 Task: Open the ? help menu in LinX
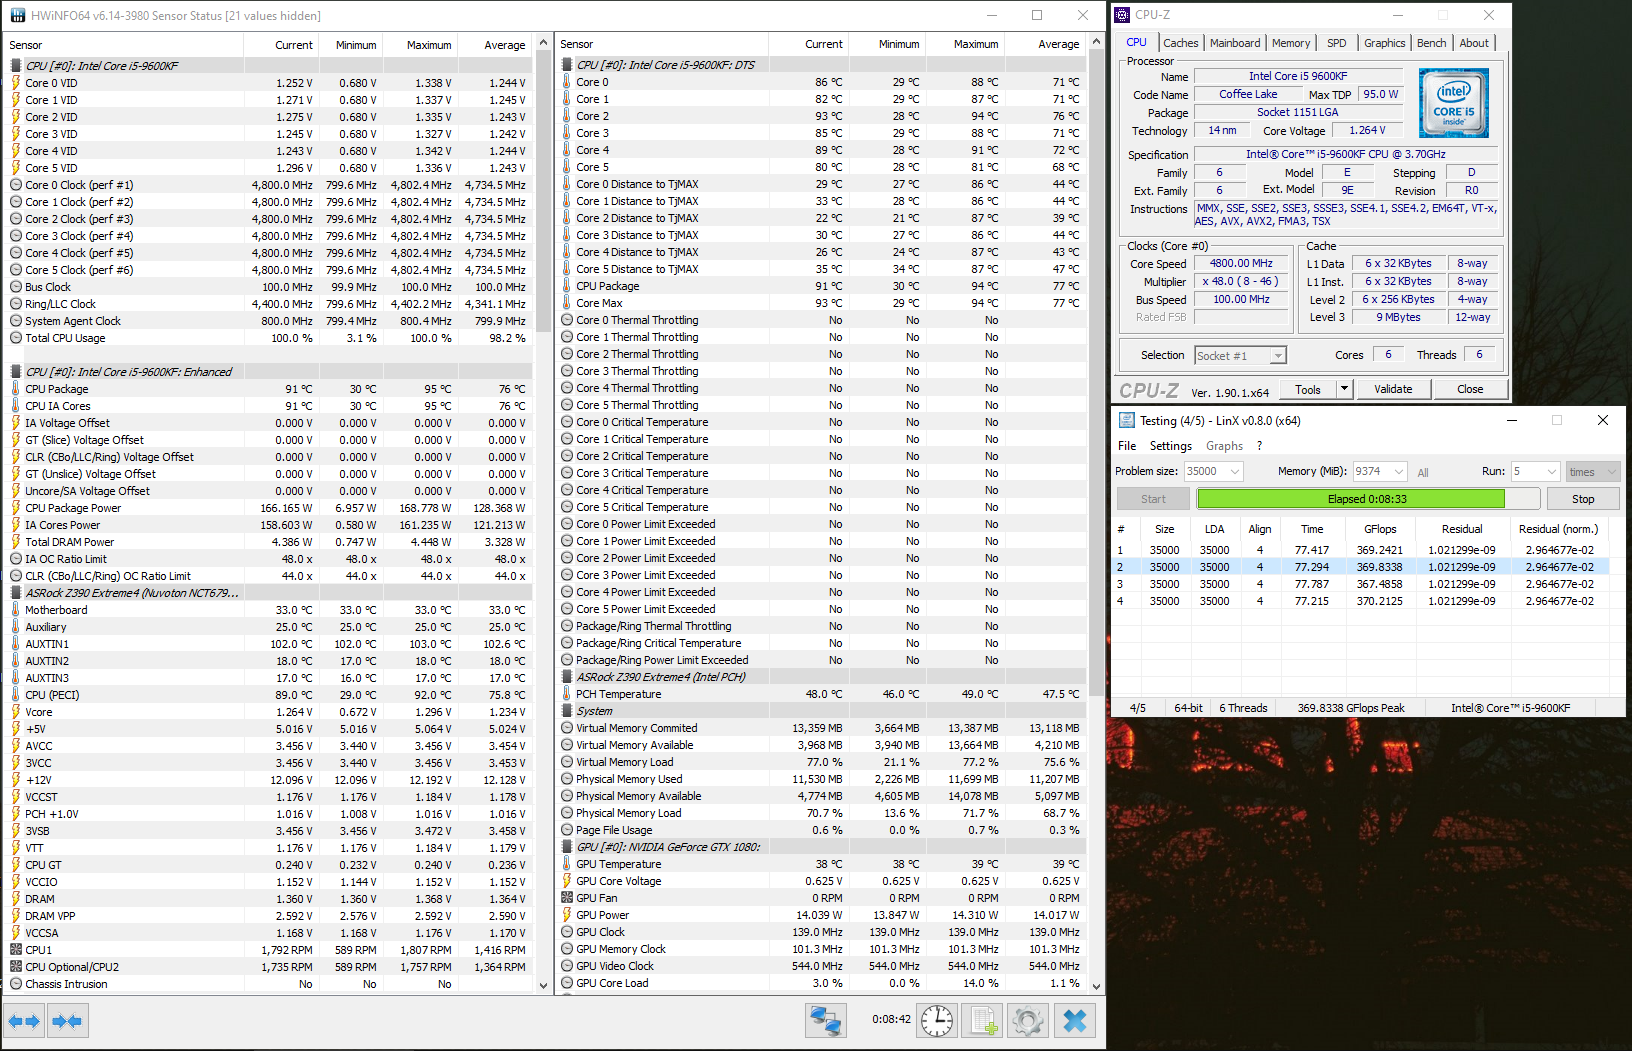point(1259,446)
